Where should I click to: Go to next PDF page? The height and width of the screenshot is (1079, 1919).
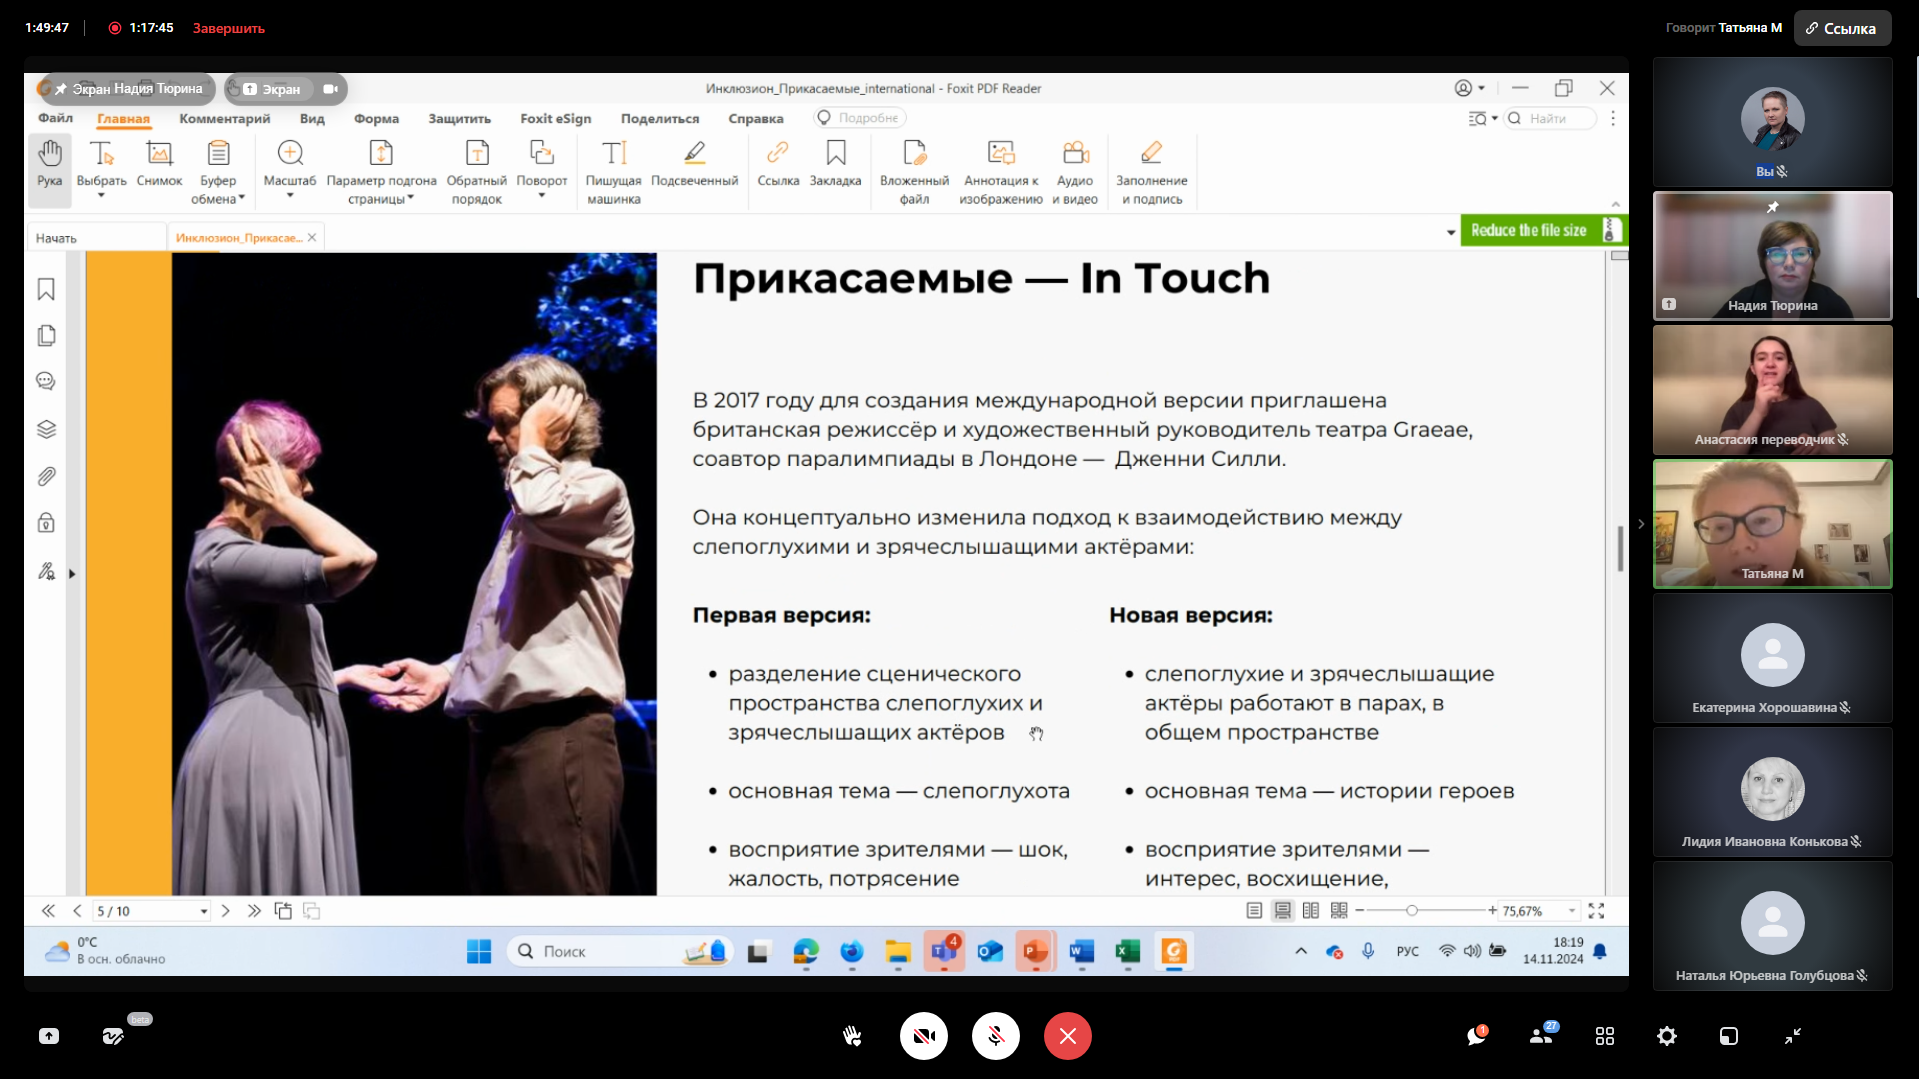(x=225, y=911)
